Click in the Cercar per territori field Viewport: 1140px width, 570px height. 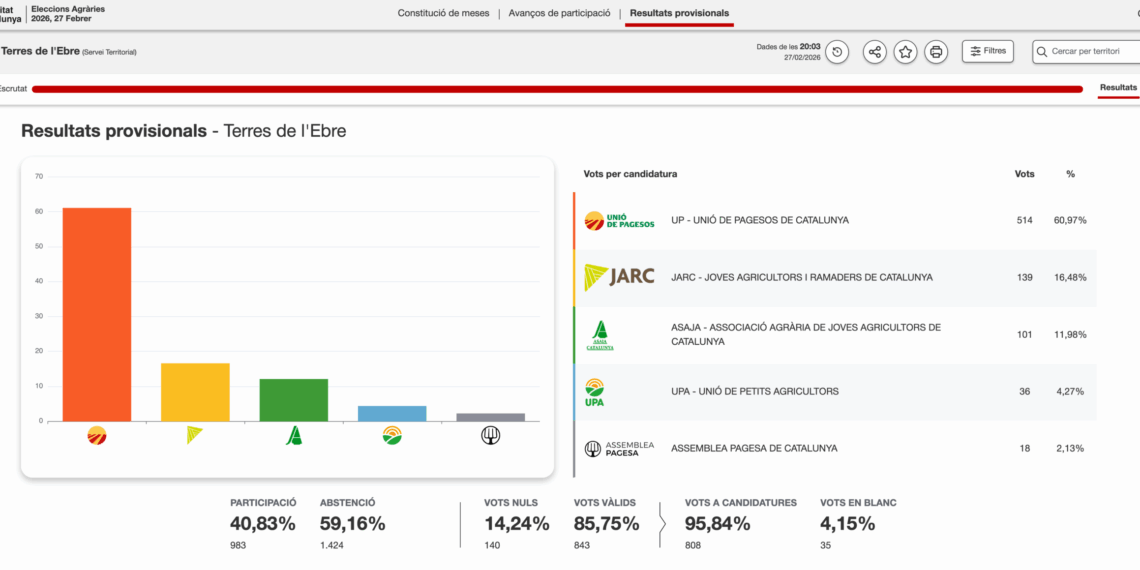[1090, 51]
